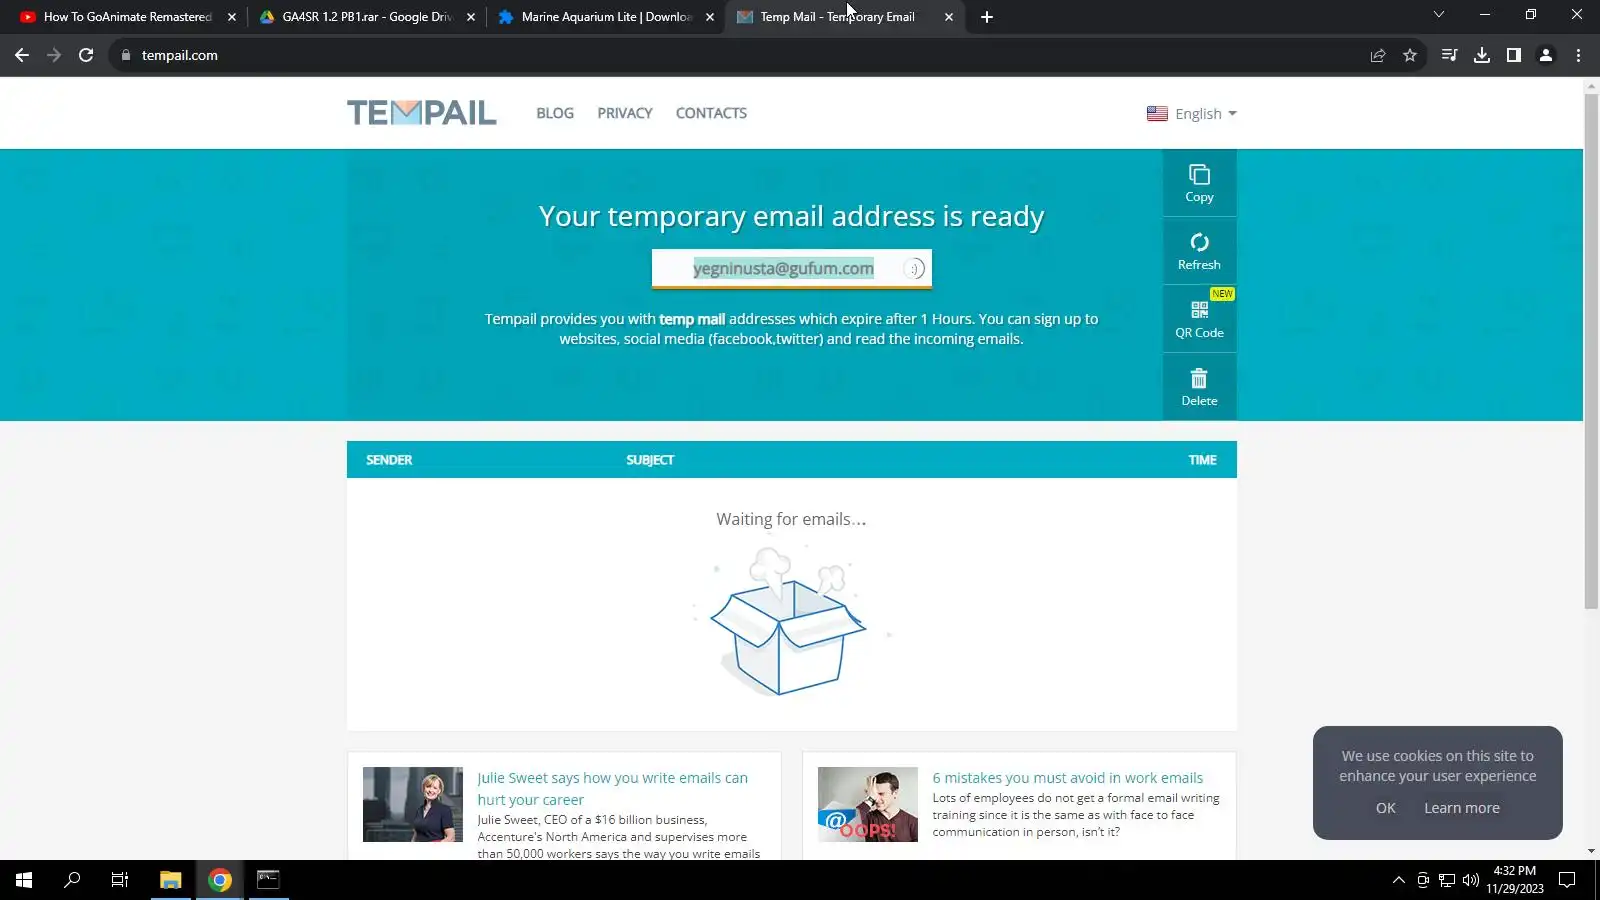Switch to the Marine Aquarium Lite tab
The image size is (1600, 900).
point(606,17)
